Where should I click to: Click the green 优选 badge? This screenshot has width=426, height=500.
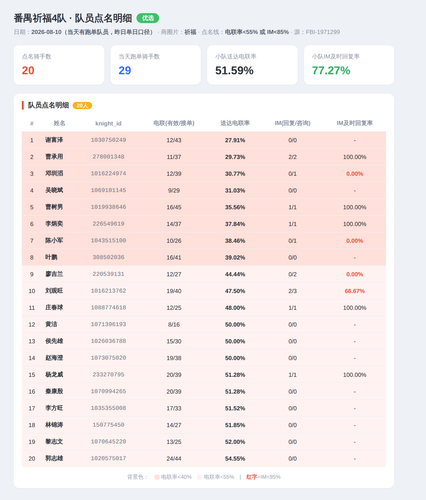148,18
